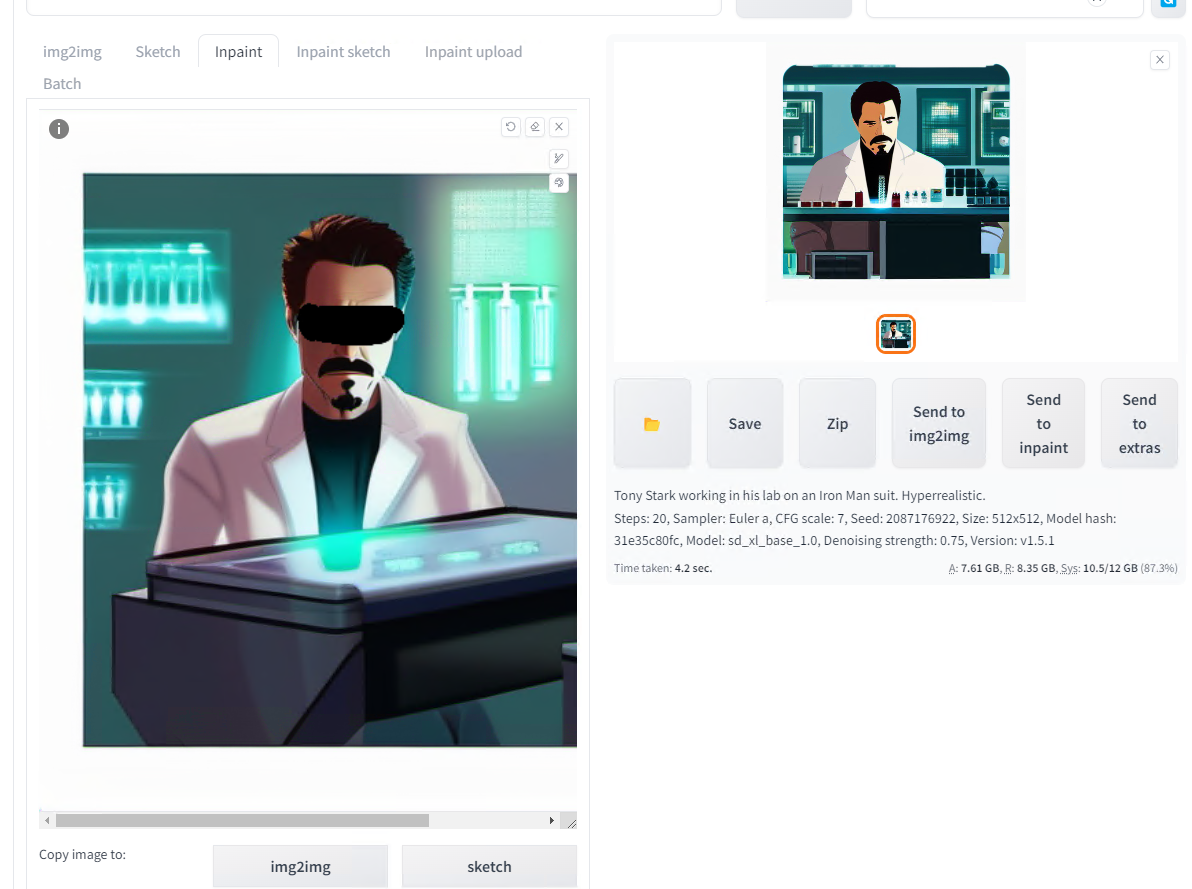Open the color palette icon on canvas
The height and width of the screenshot is (889, 1192).
[559, 183]
